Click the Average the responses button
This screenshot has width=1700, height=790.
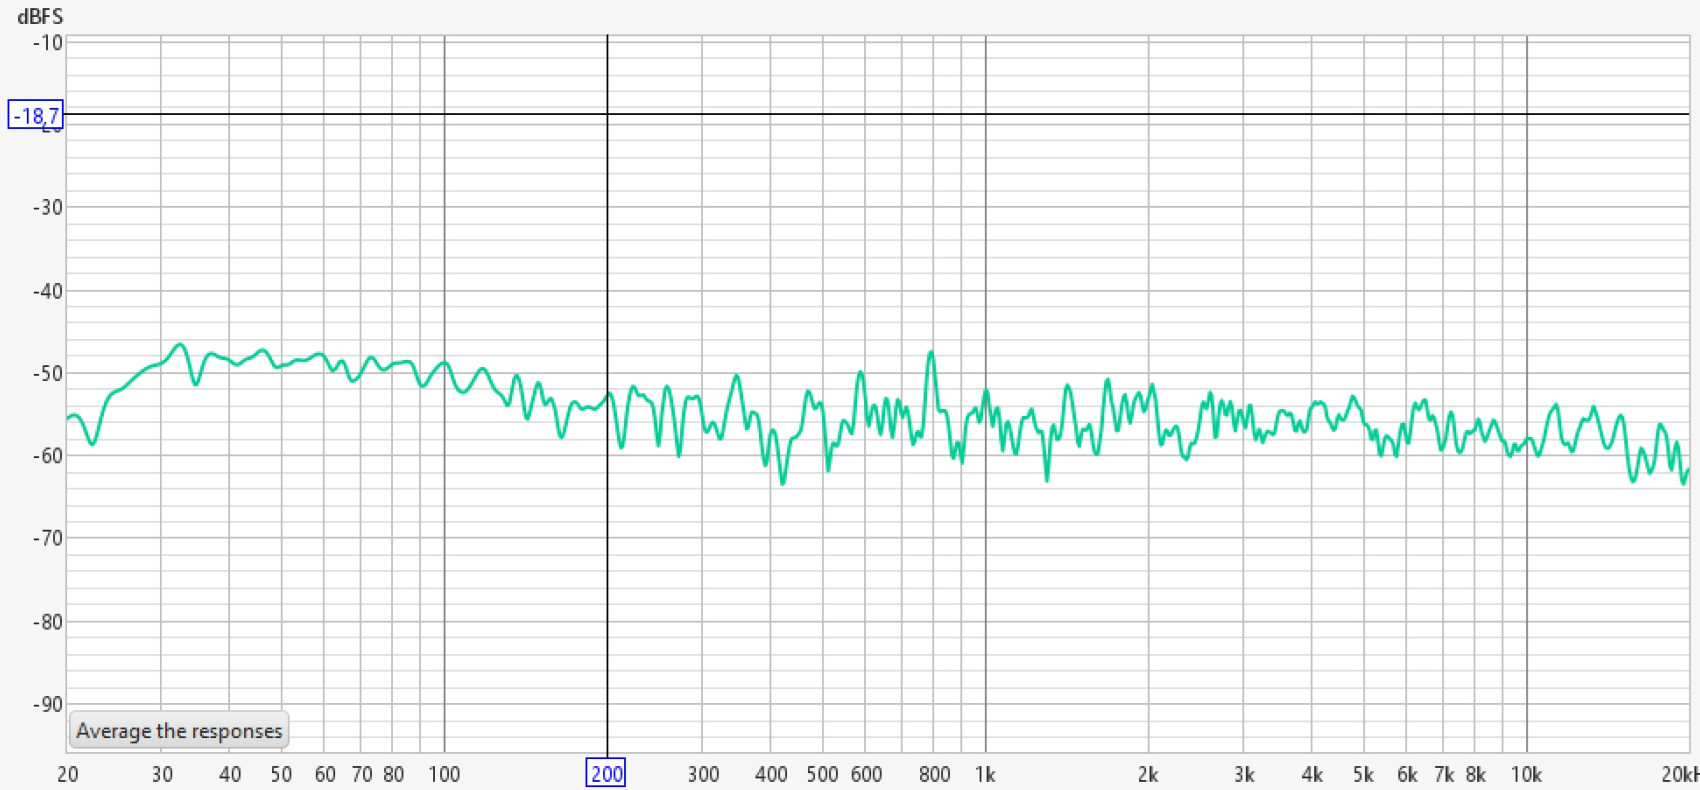pos(179,731)
